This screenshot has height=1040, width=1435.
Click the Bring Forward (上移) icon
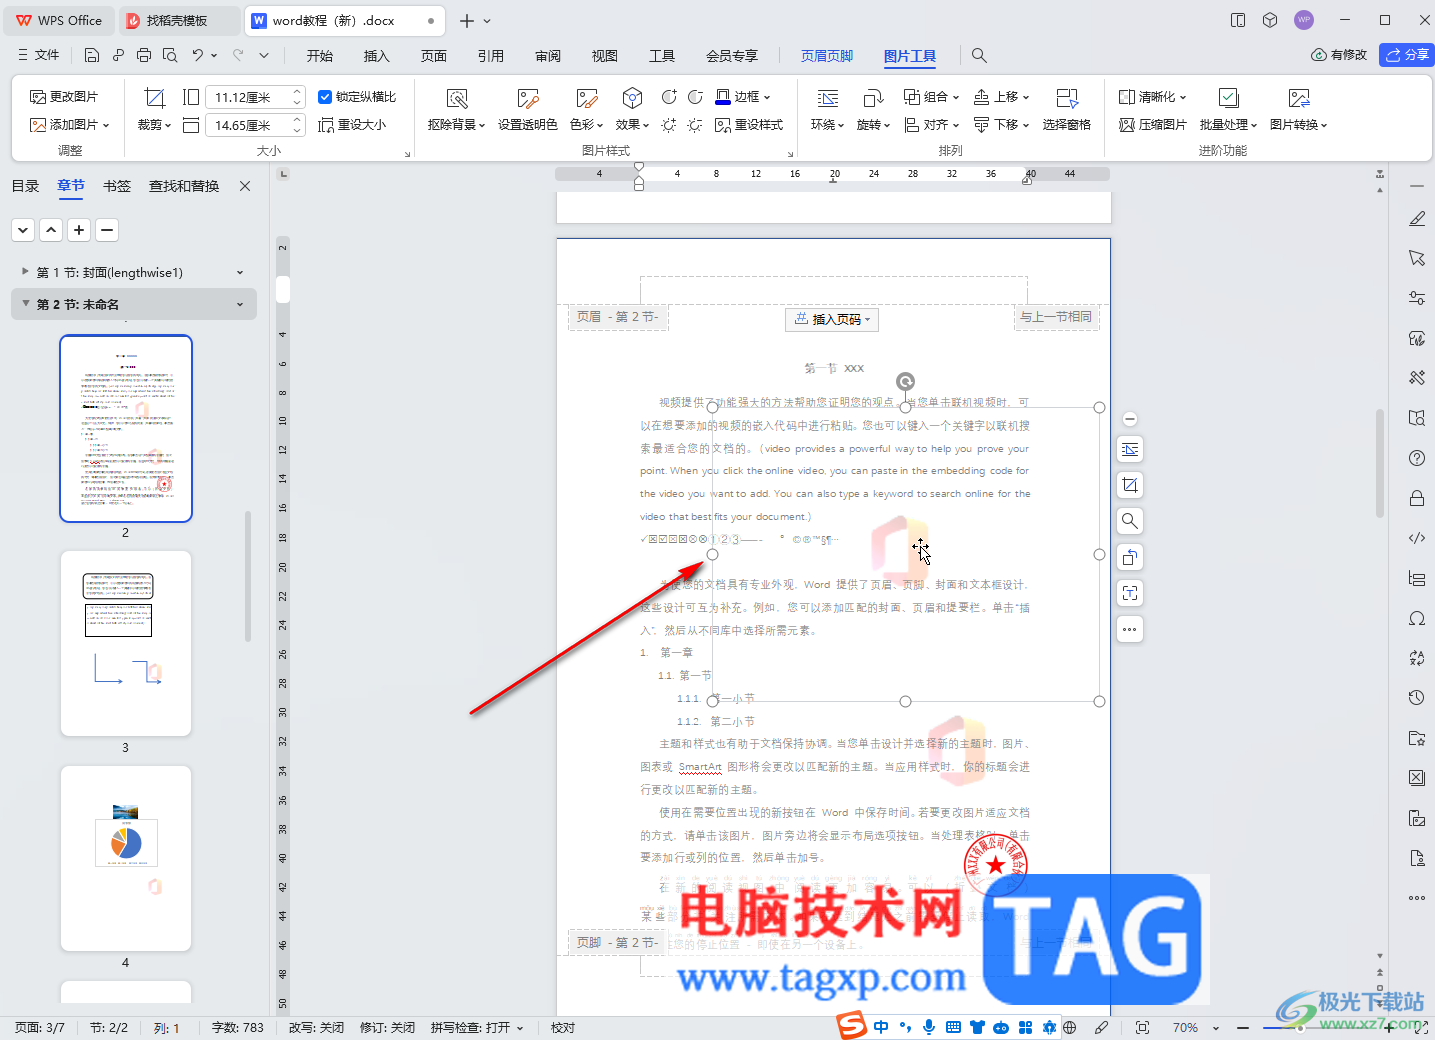[x=982, y=97]
